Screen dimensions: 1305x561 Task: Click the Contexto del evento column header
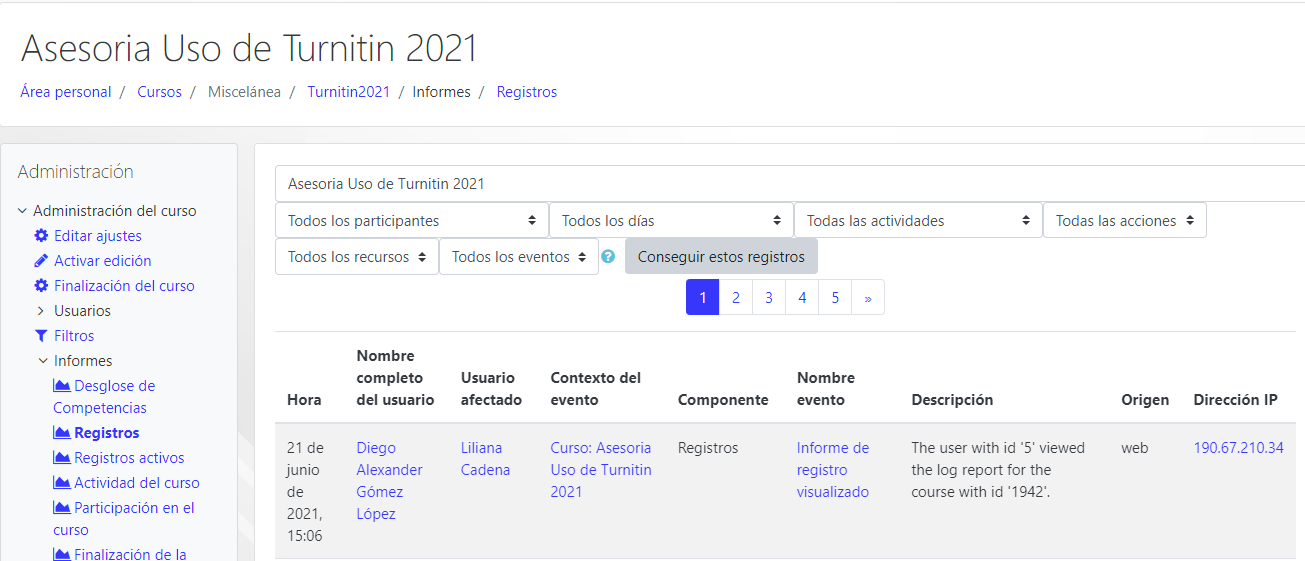[x=596, y=389]
